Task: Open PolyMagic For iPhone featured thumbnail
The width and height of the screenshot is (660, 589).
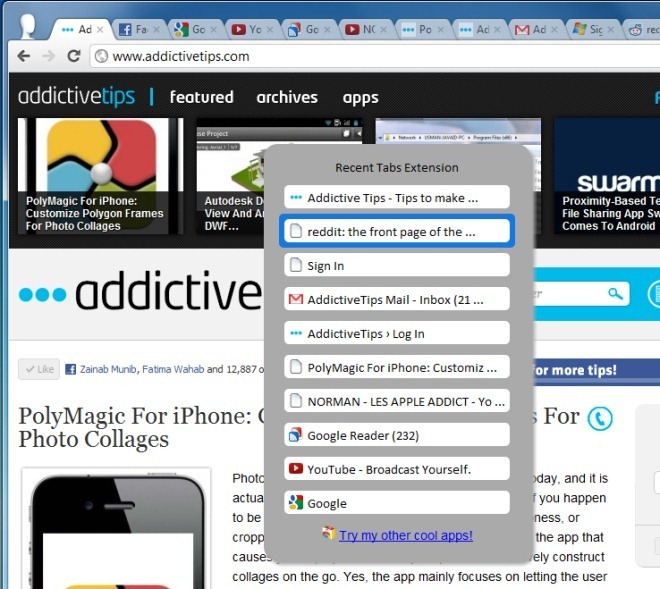Action: tap(101, 176)
